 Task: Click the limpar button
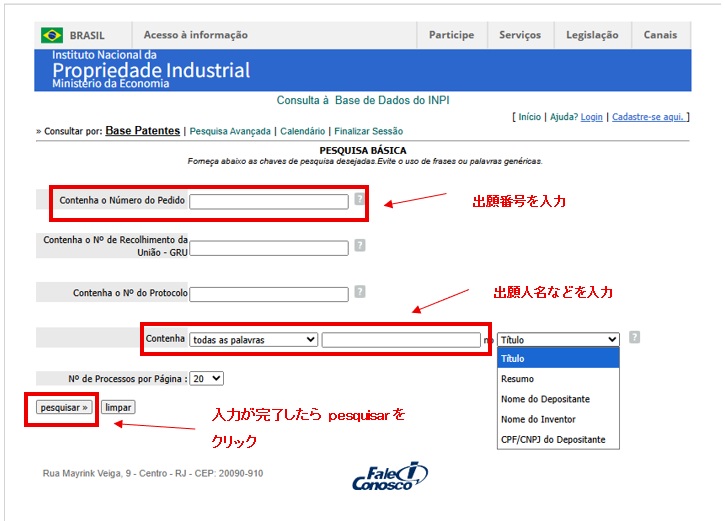(x=118, y=407)
